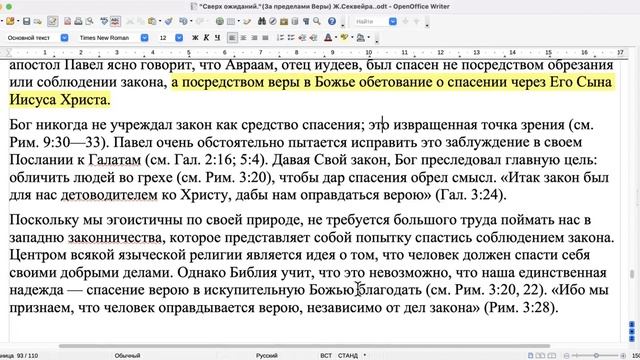Toggle the AutoSpellcheck ABC icon
The image size is (640, 360).
tap(115, 21)
